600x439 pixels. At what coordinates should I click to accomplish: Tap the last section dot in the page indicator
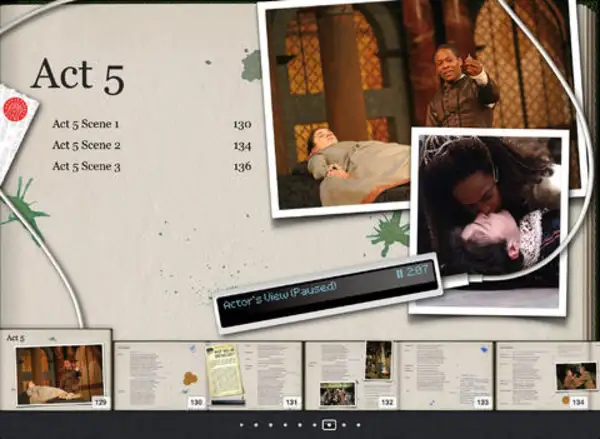click(358, 425)
